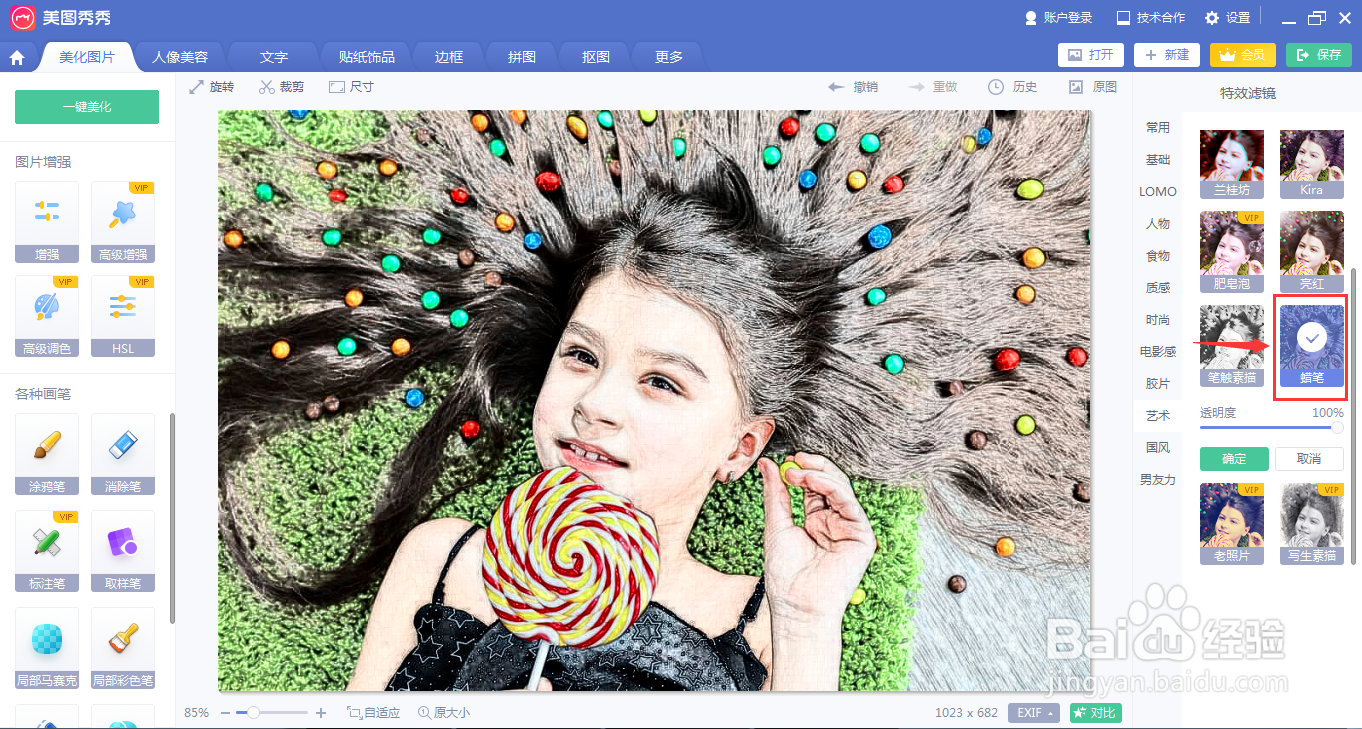The image size is (1362, 729).
Task: Switch to the 人像美容 tab
Action: (x=180, y=57)
